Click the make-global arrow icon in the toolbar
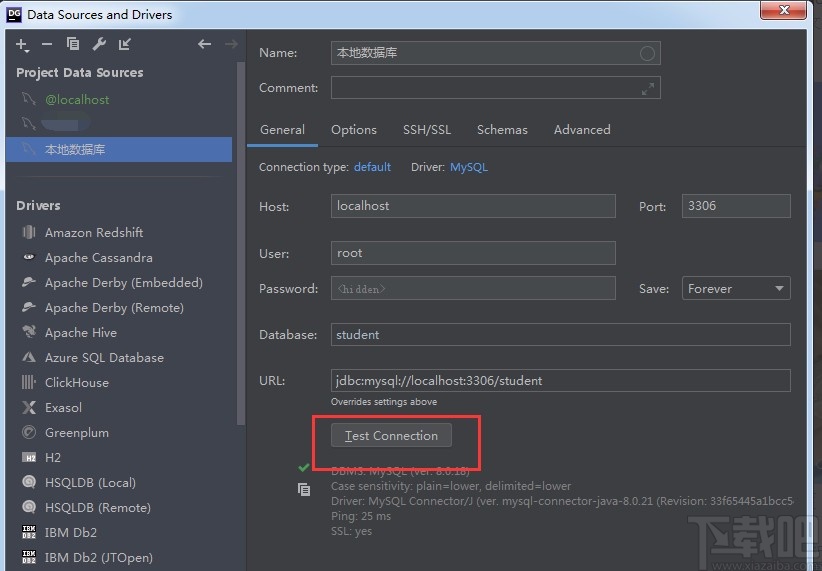The image size is (822, 571). [125, 44]
